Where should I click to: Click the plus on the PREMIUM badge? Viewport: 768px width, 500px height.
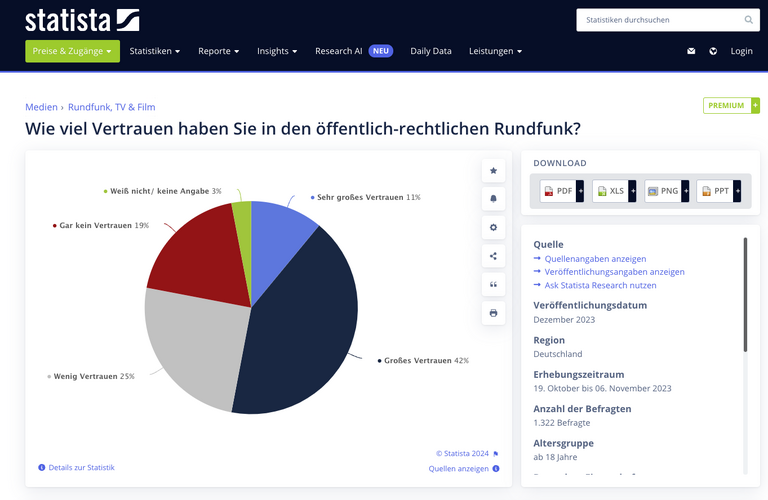756,105
